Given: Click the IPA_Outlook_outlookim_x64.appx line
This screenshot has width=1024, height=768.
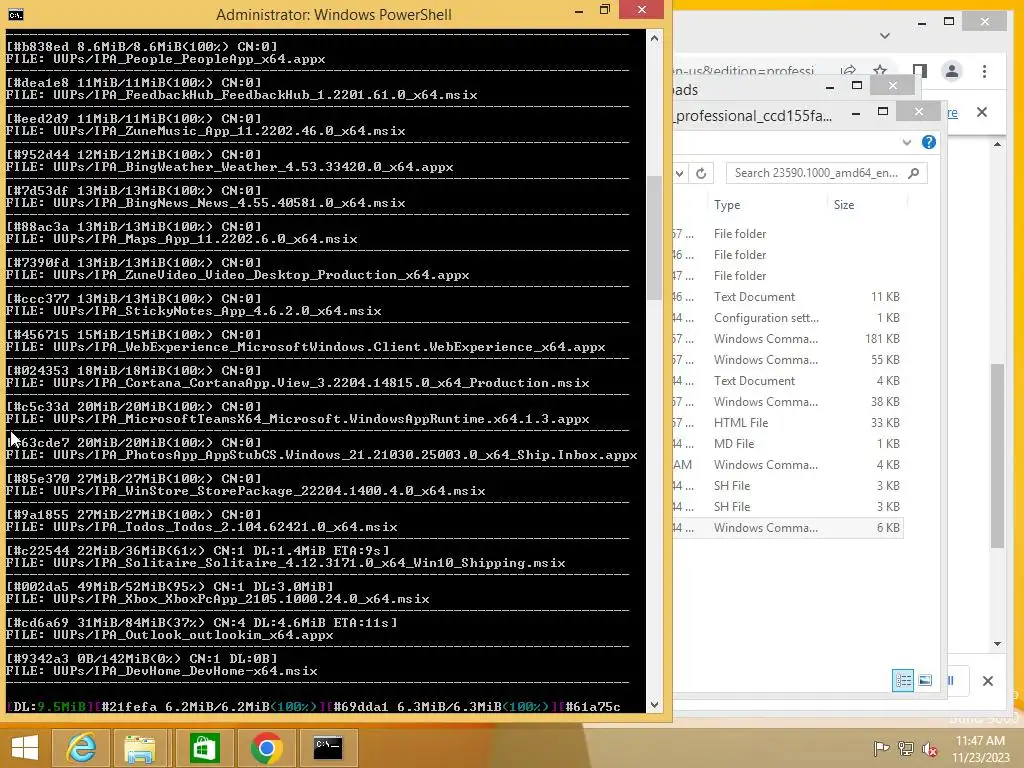Looking at the screenshot, I should pyautogui.click(x=169, y=635).
